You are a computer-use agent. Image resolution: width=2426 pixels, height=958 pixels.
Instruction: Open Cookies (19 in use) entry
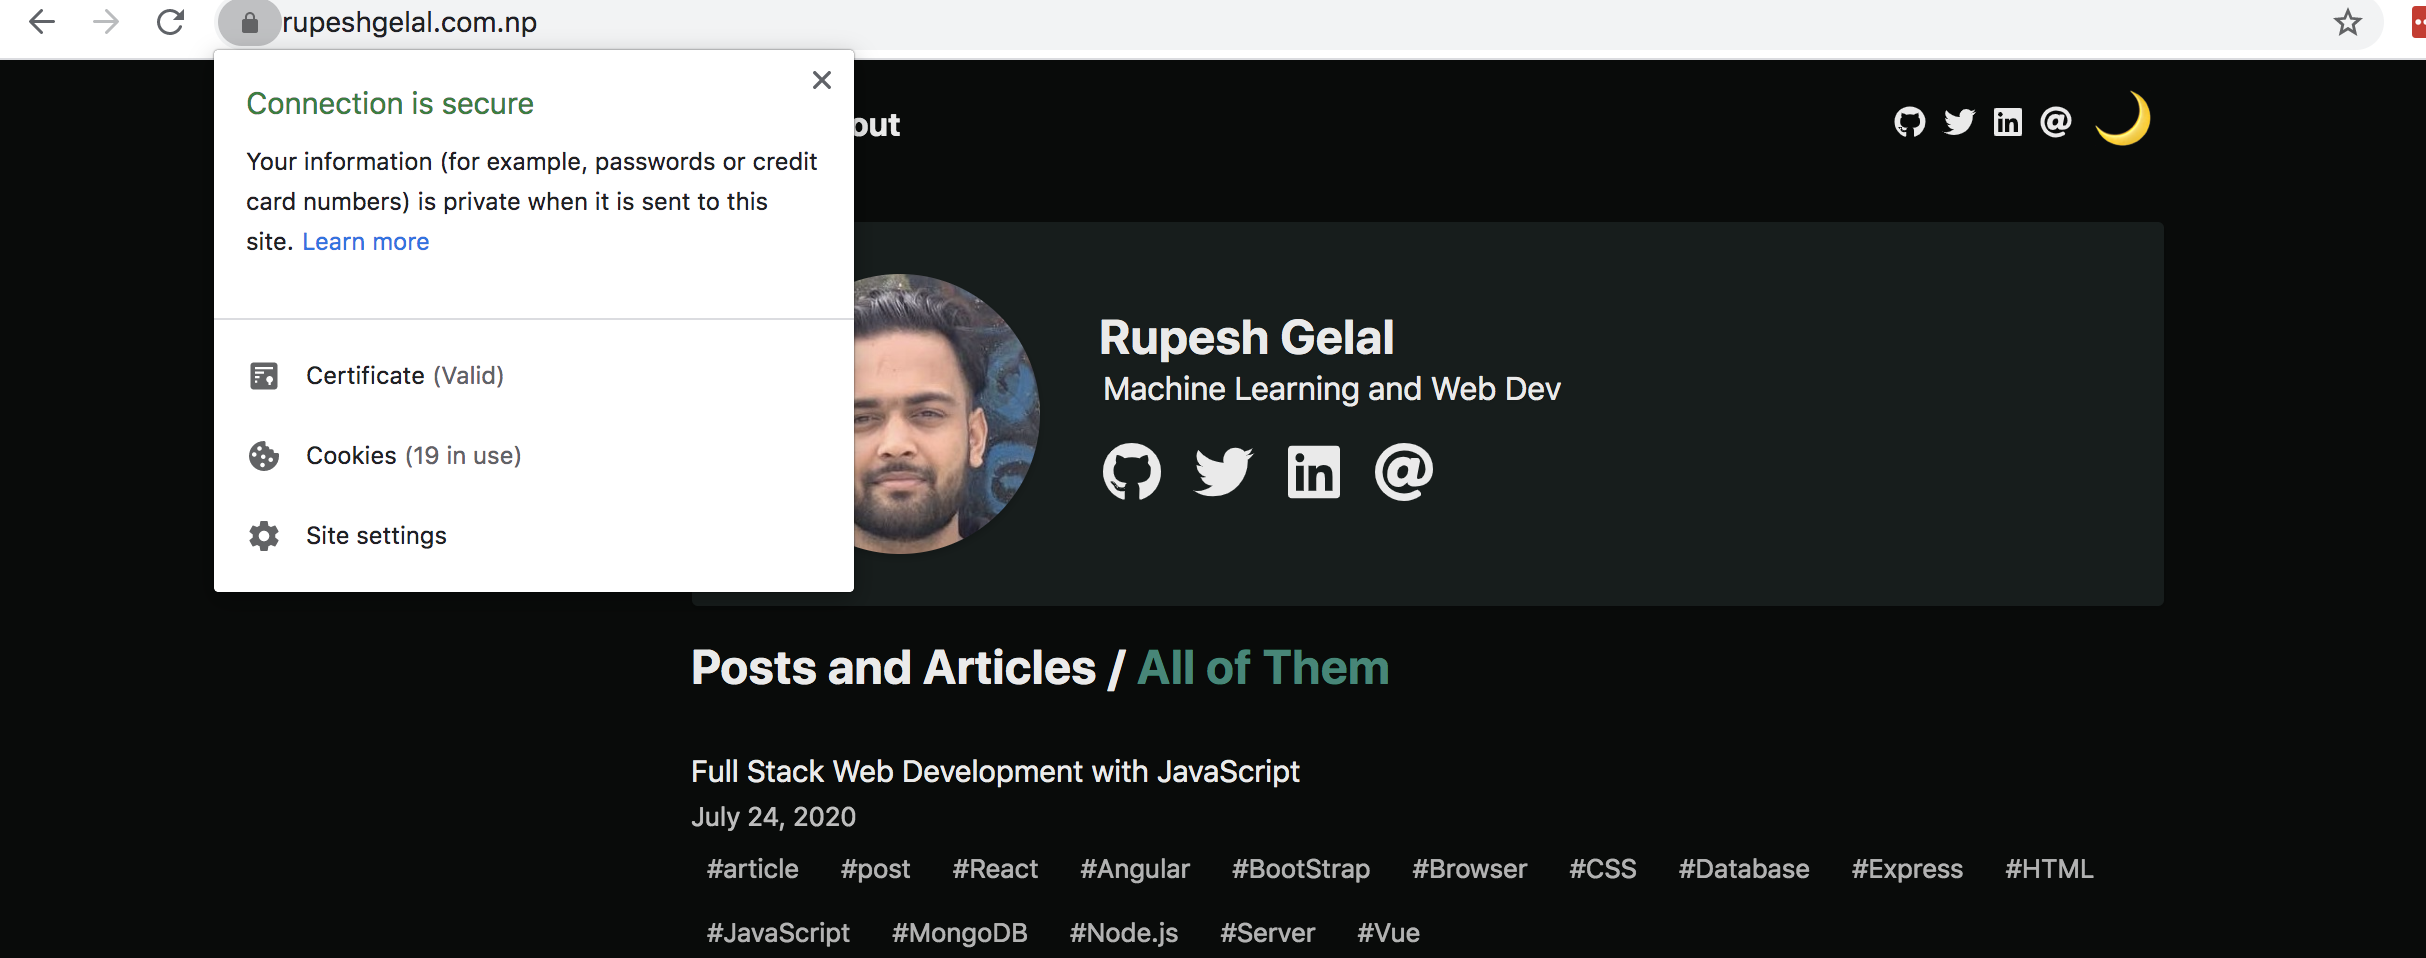pos(413,456)
